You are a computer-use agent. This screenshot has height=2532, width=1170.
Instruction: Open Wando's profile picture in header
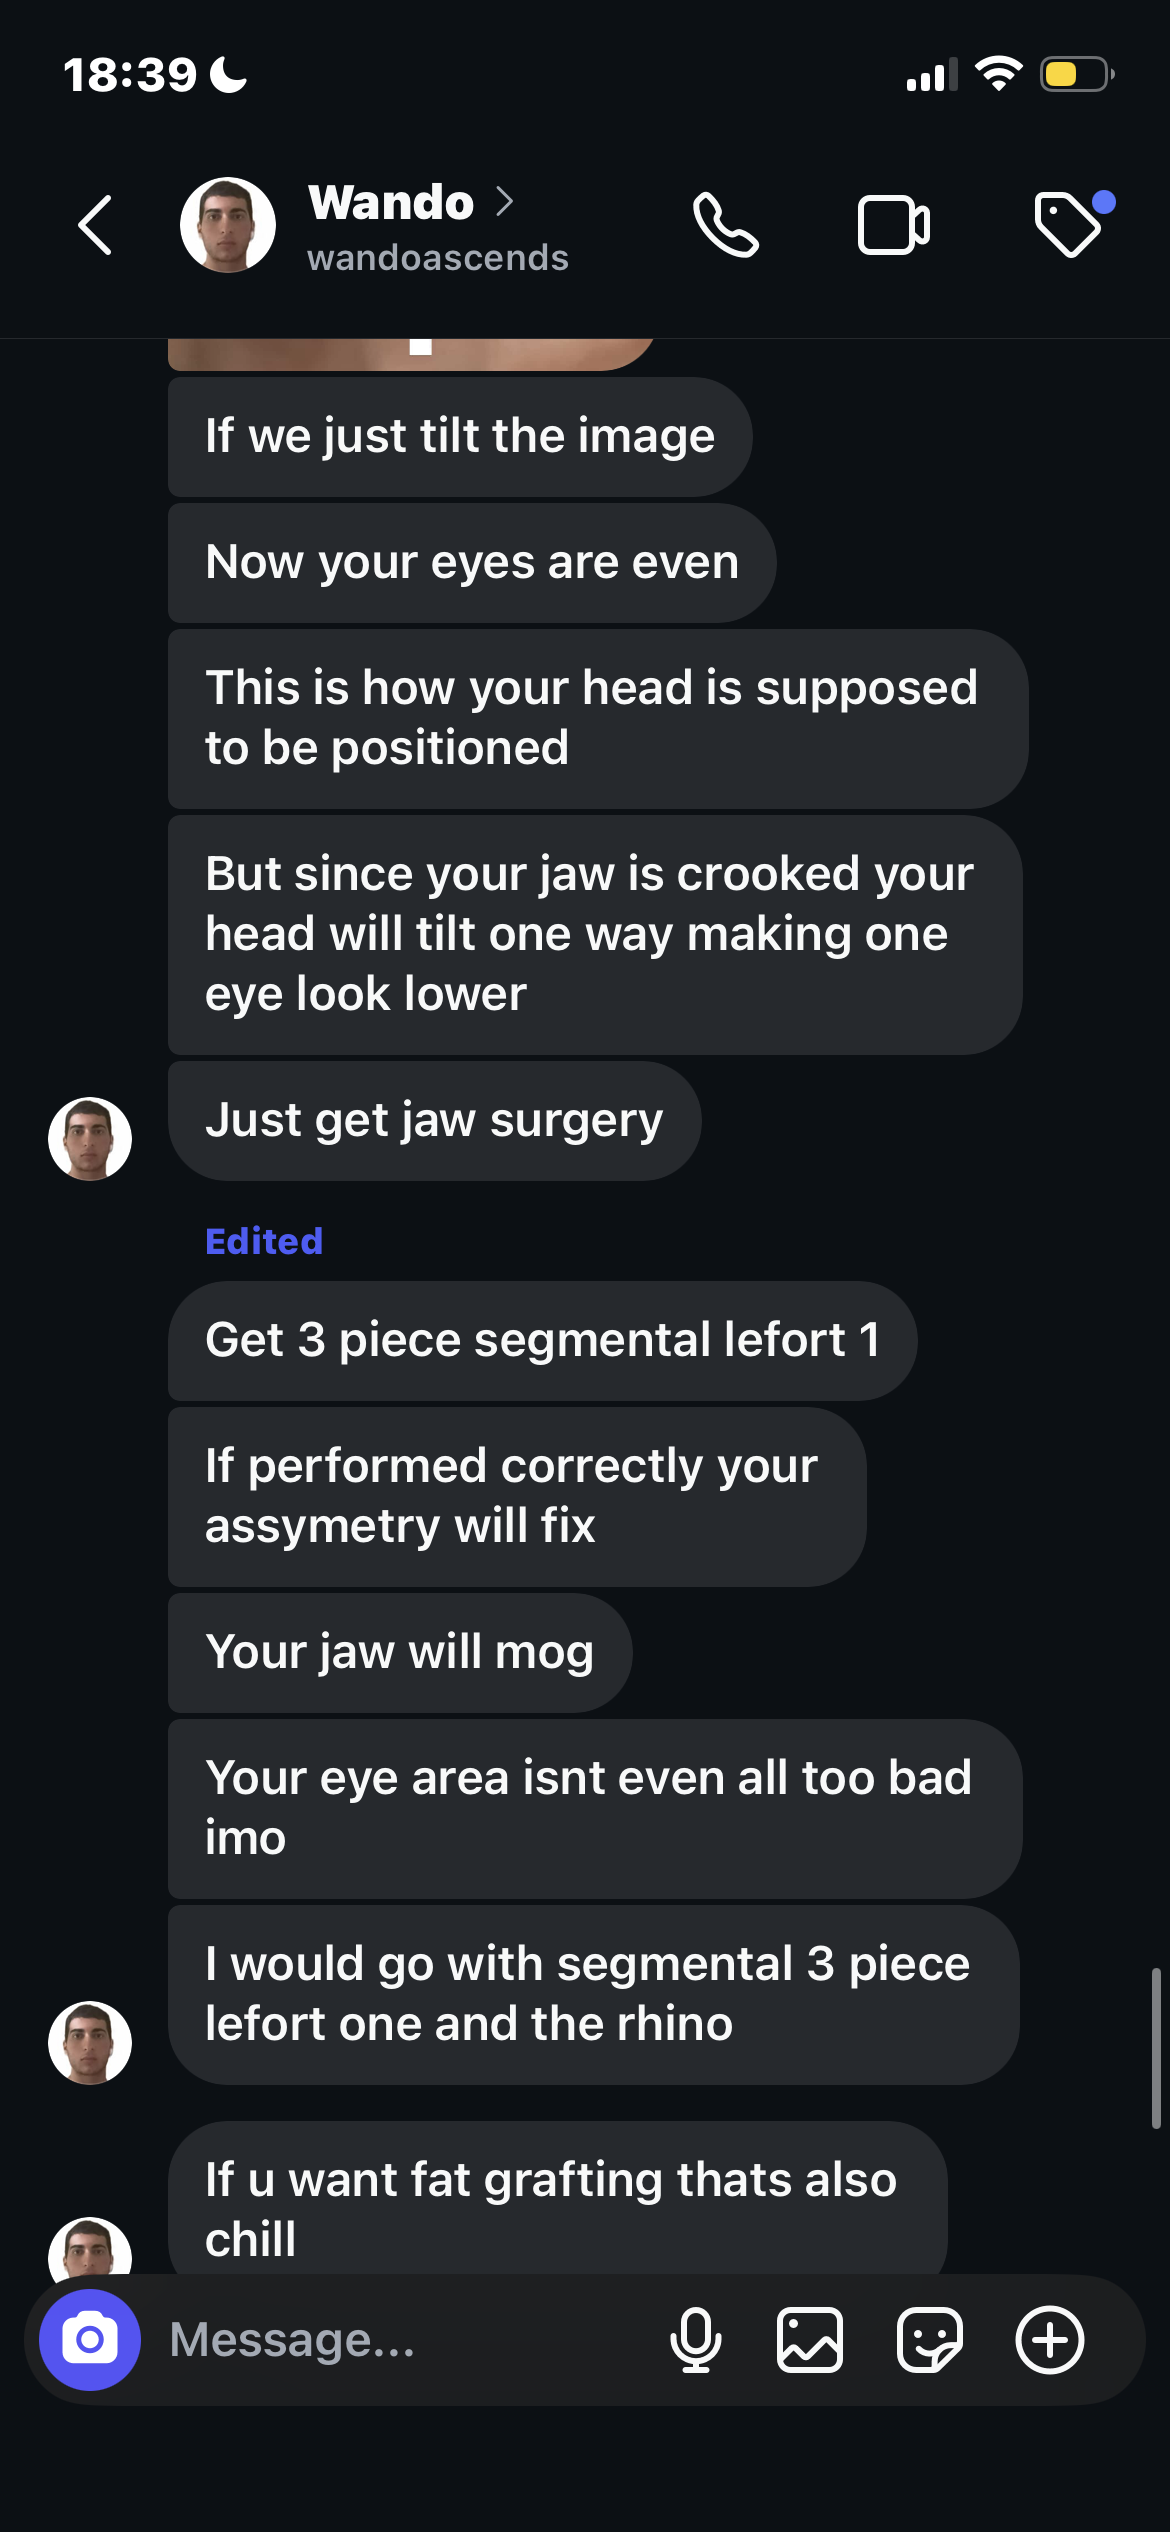click(228, 225)
